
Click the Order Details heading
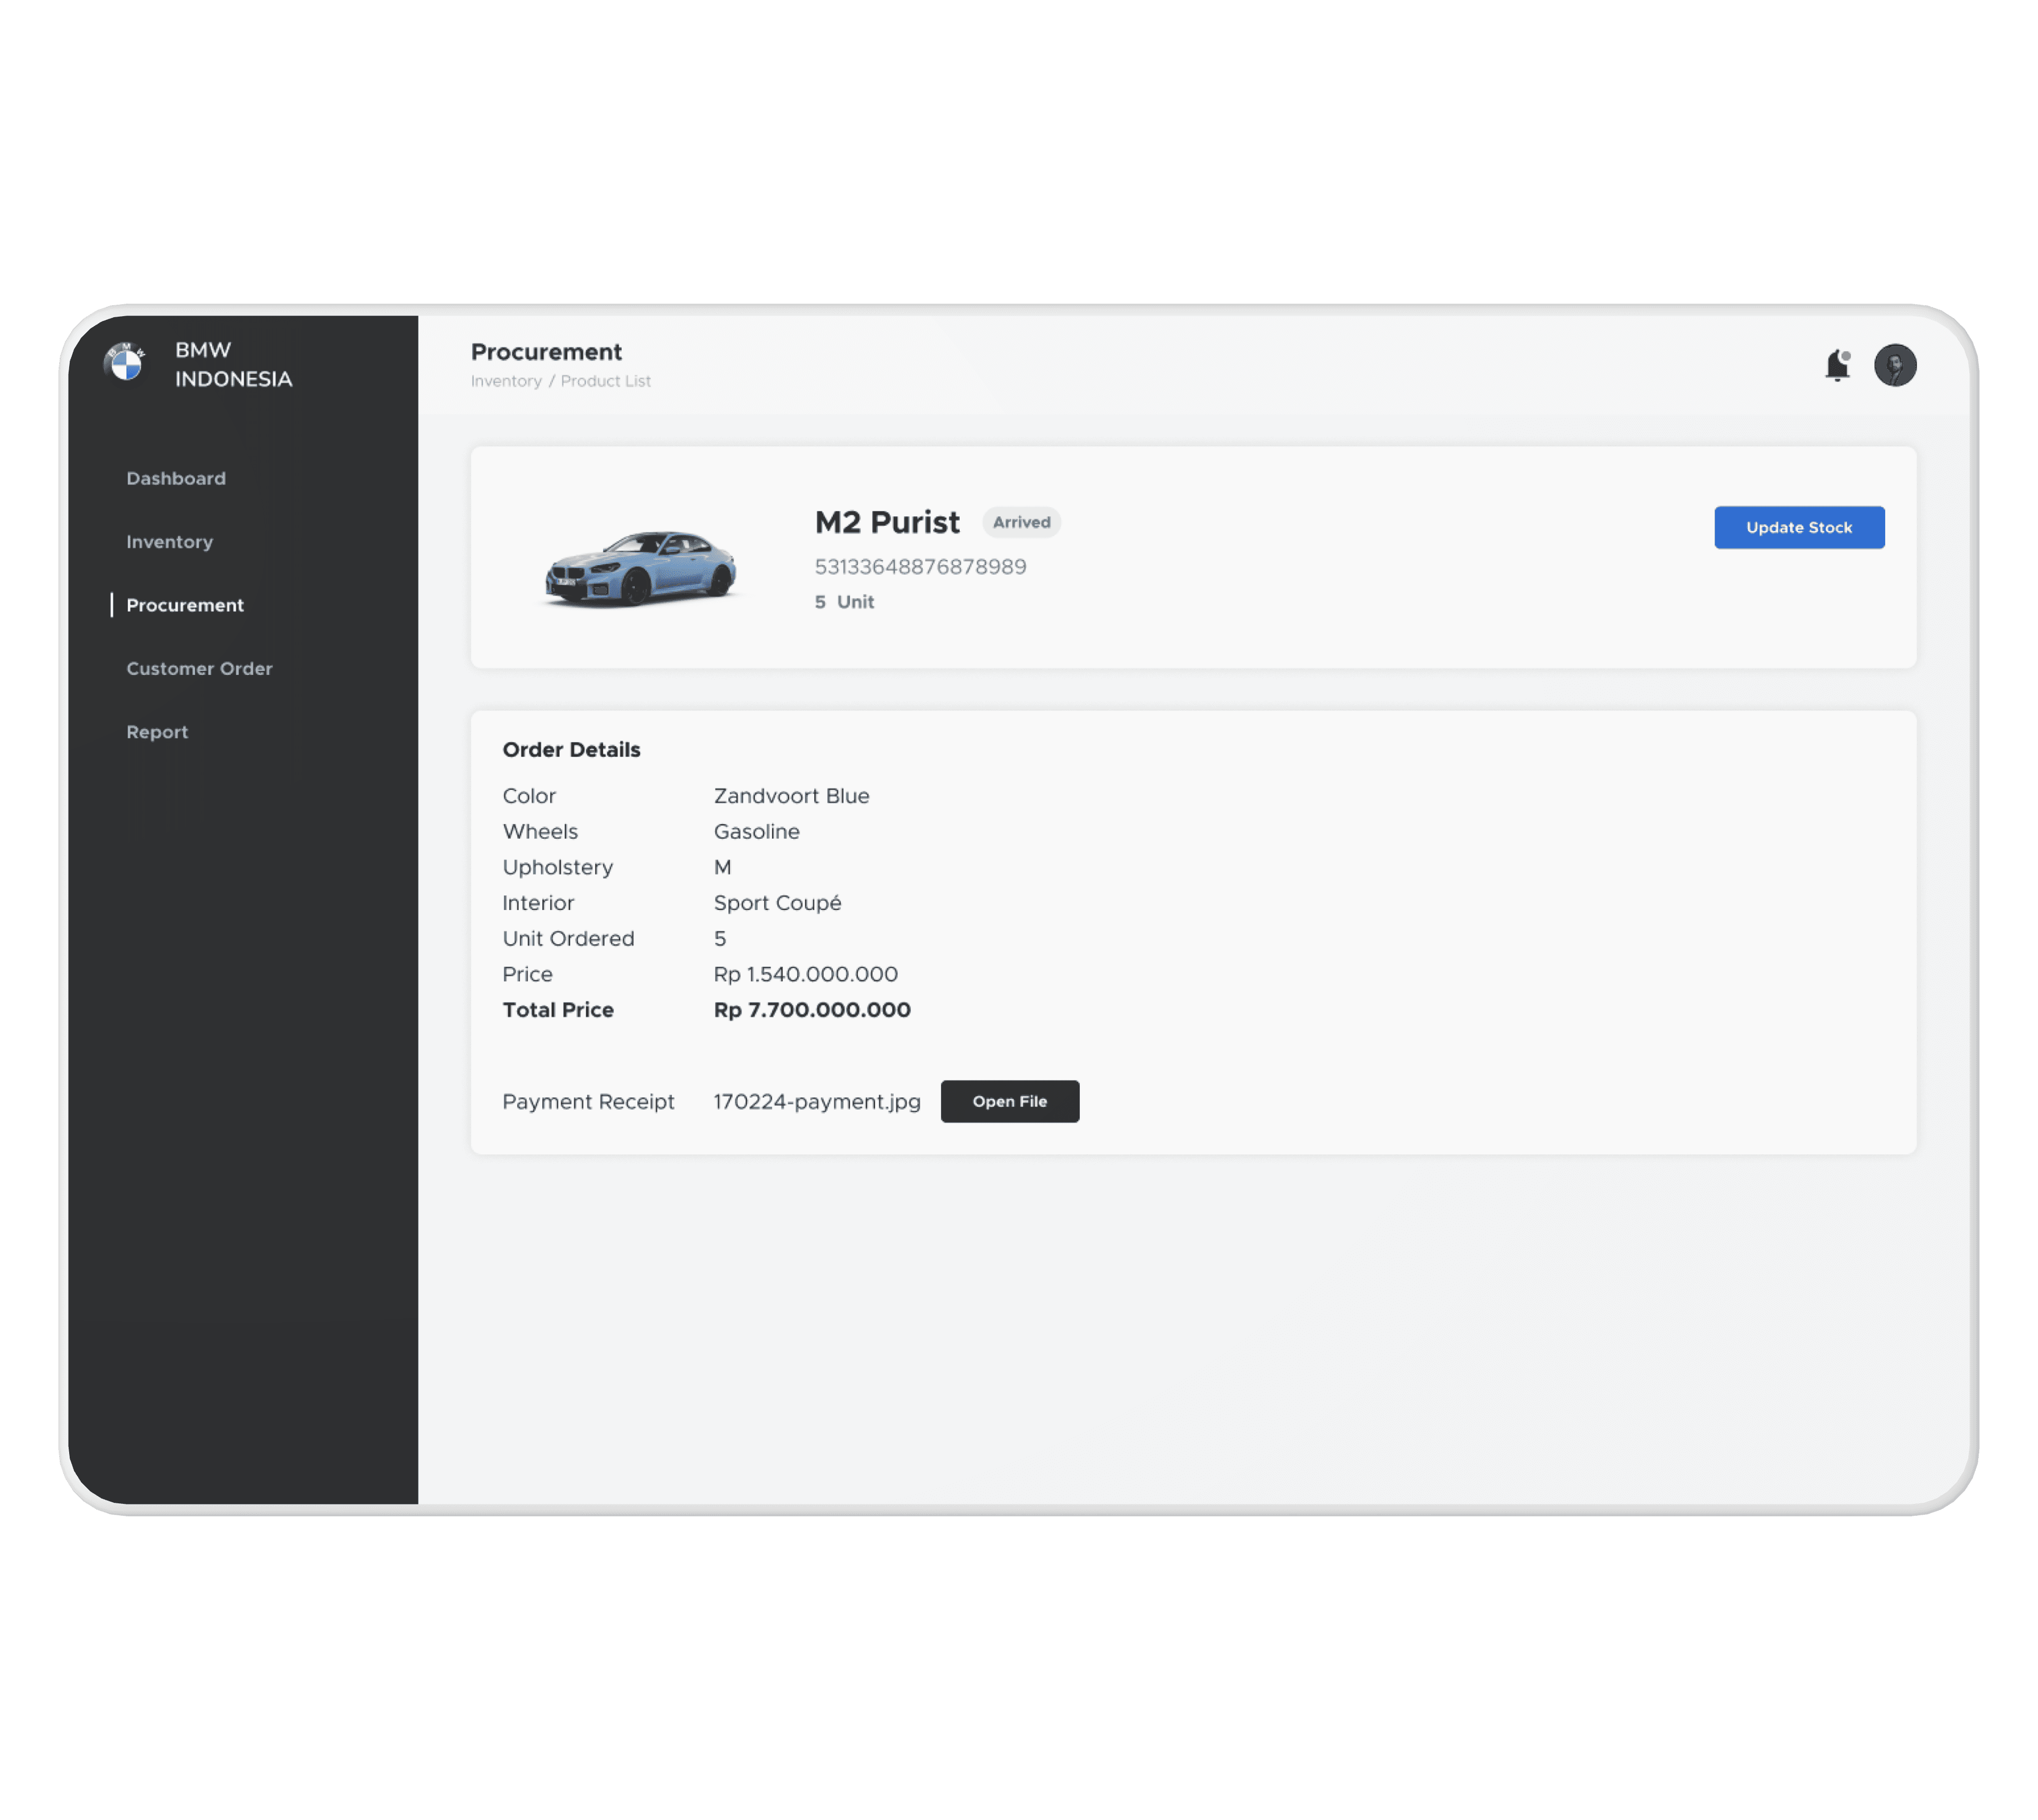tap(572, 750)
